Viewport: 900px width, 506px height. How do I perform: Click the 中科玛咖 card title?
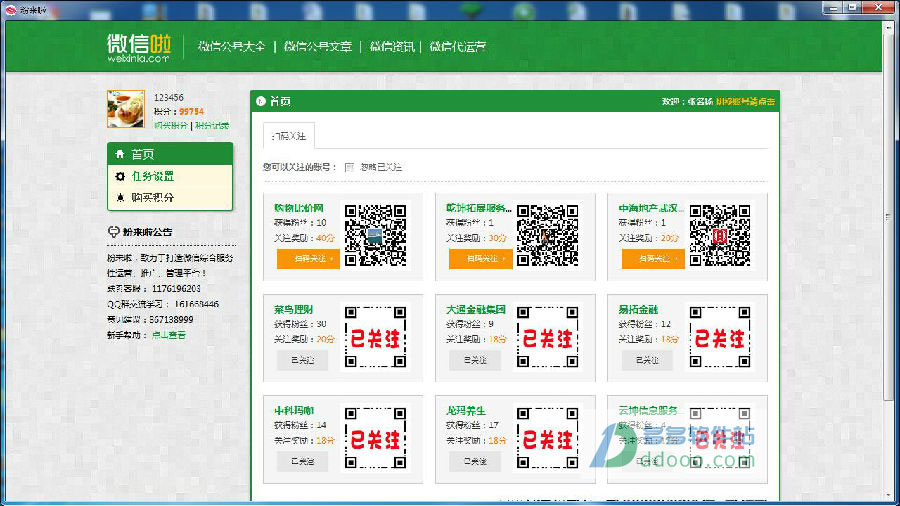[x=294, y=411]
